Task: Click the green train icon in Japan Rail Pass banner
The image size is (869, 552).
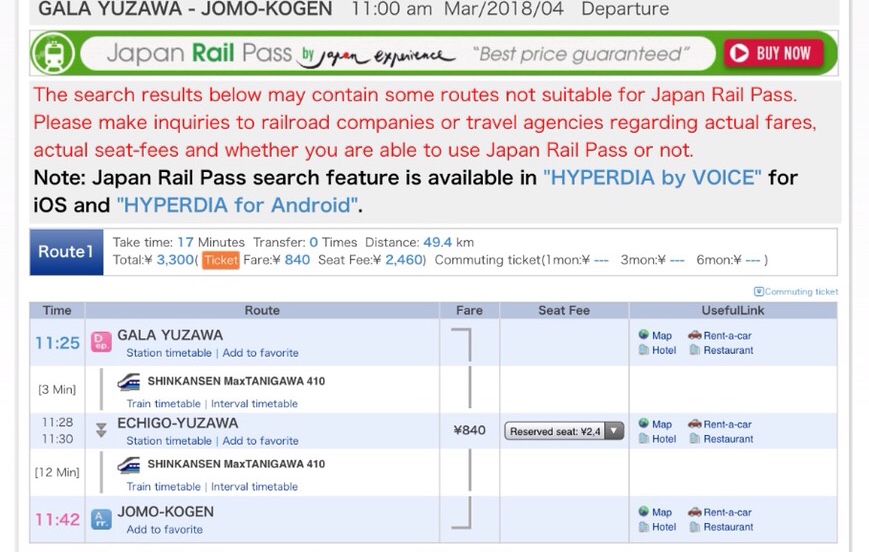Action: pyautogui.click(x=53, y=54)
